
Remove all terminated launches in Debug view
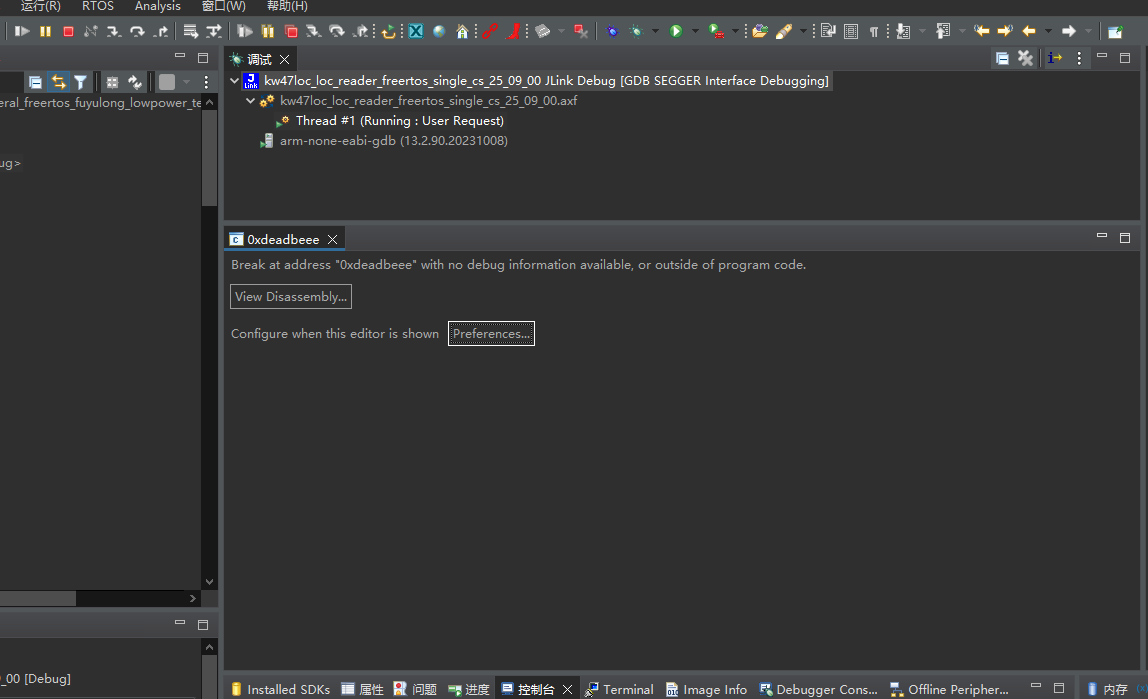(x=1026, y=59)
